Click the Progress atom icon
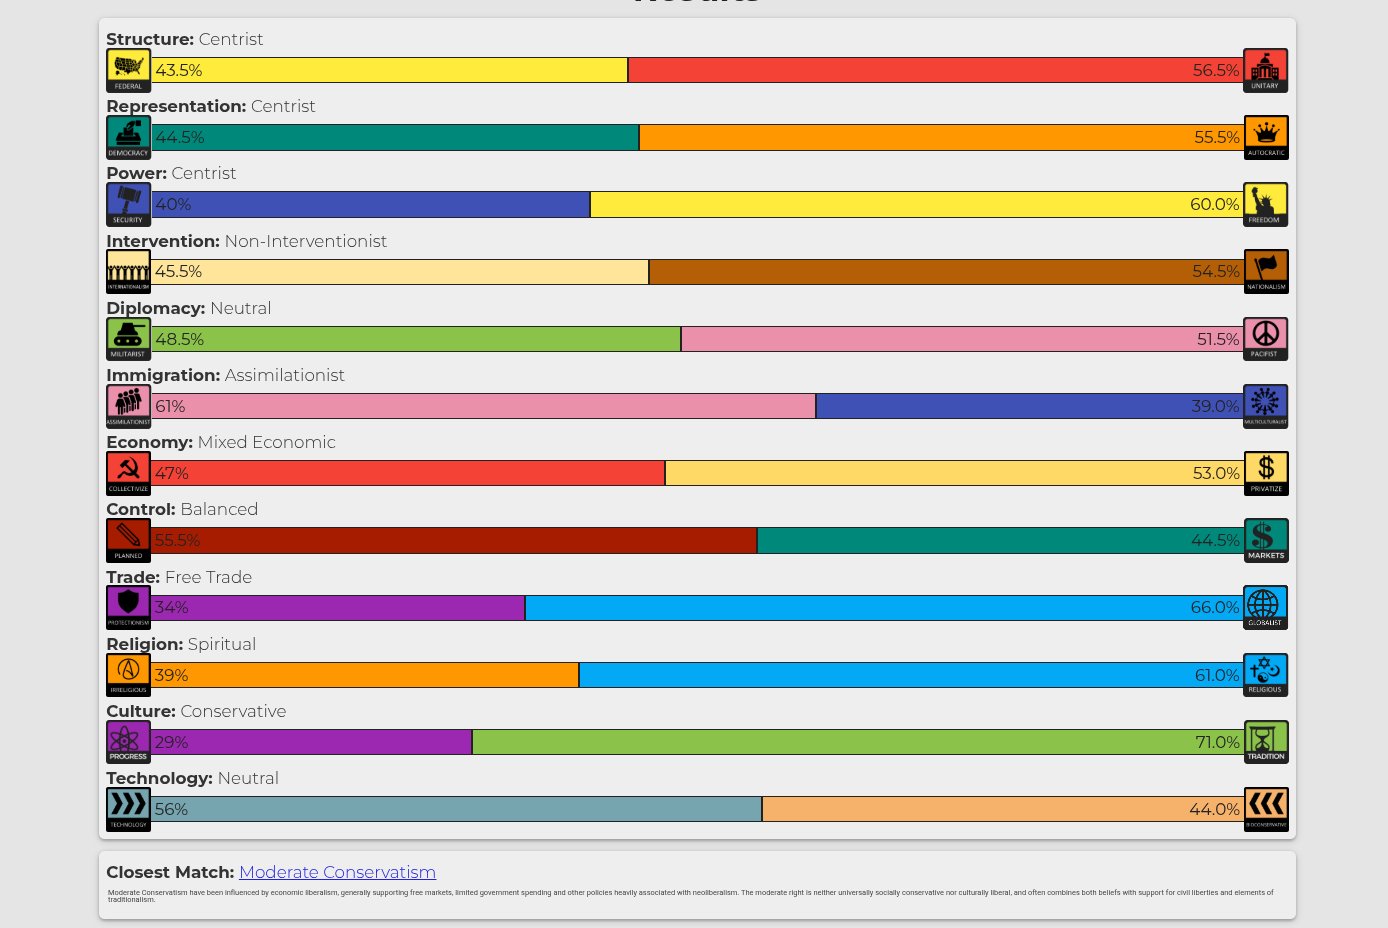 point(128,742)
